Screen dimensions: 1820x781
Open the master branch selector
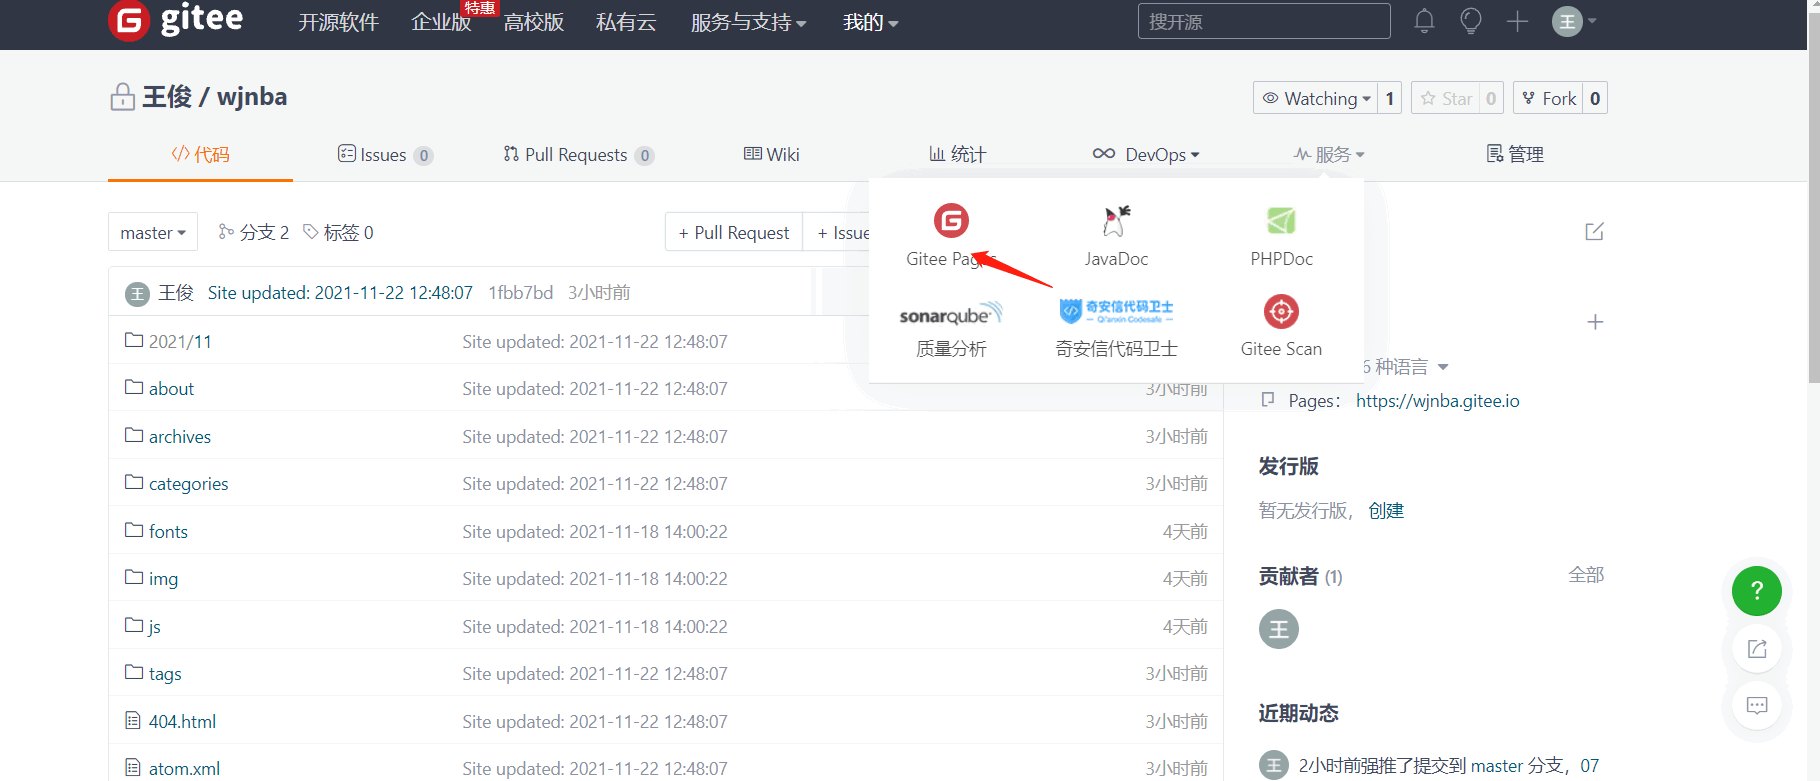(152, 232)
